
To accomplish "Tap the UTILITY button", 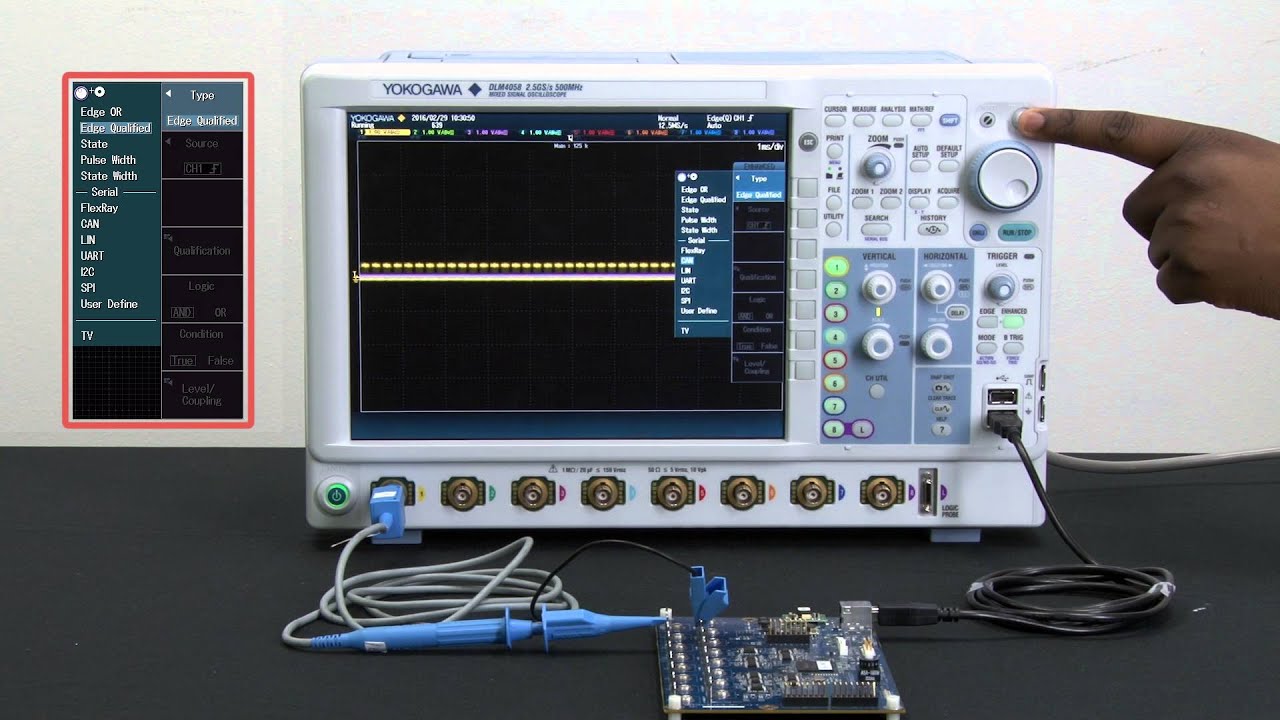I will 833,229.
